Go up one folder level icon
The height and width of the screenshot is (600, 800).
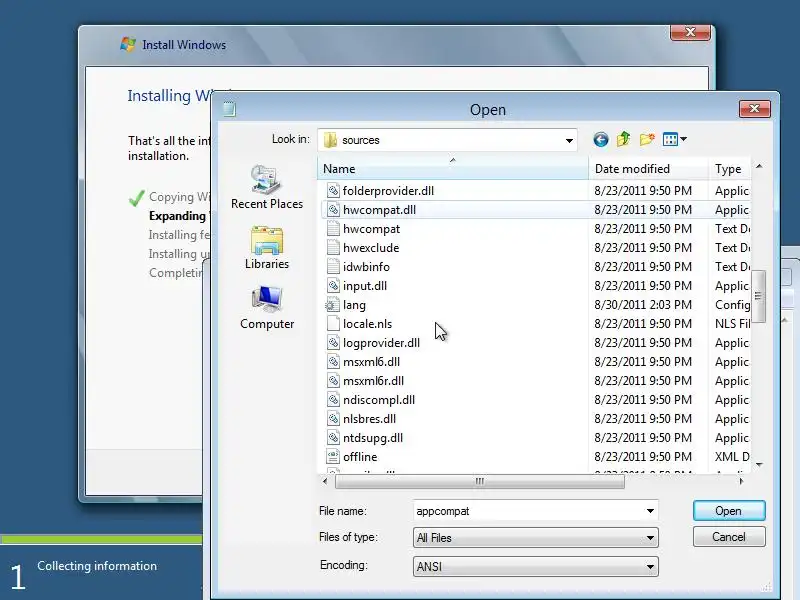click(x=623, y=139)
